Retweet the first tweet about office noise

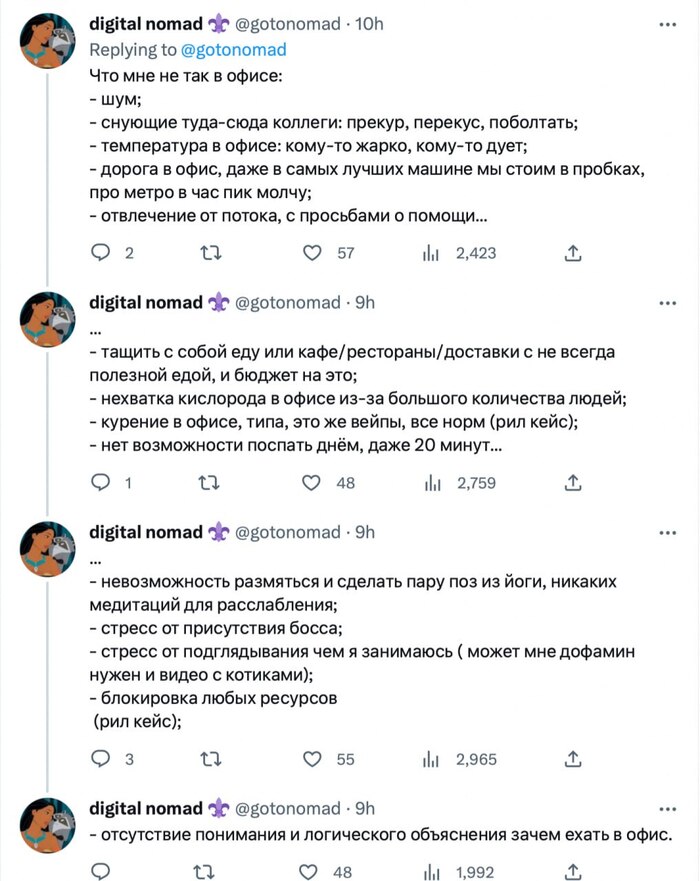(x=210, y=254)
